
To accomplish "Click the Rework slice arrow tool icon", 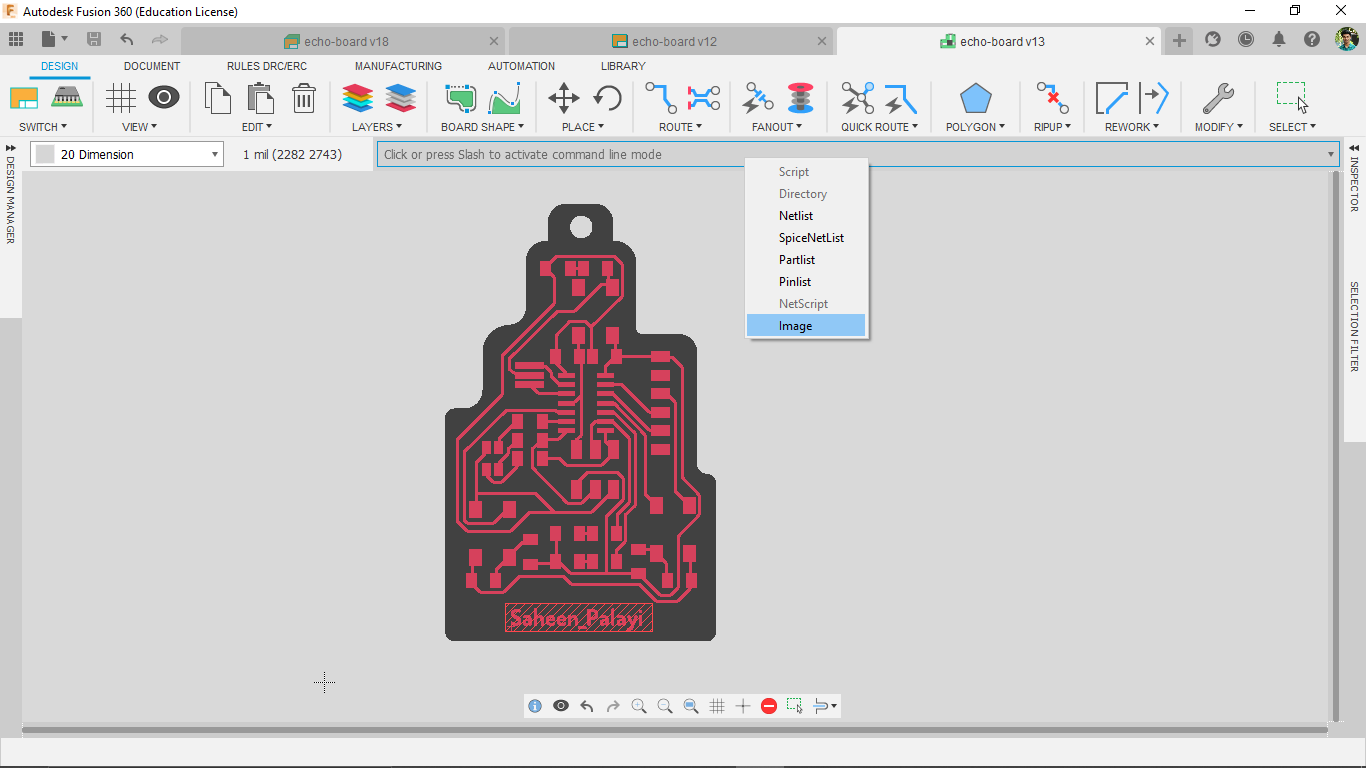I will [1154, 98].
